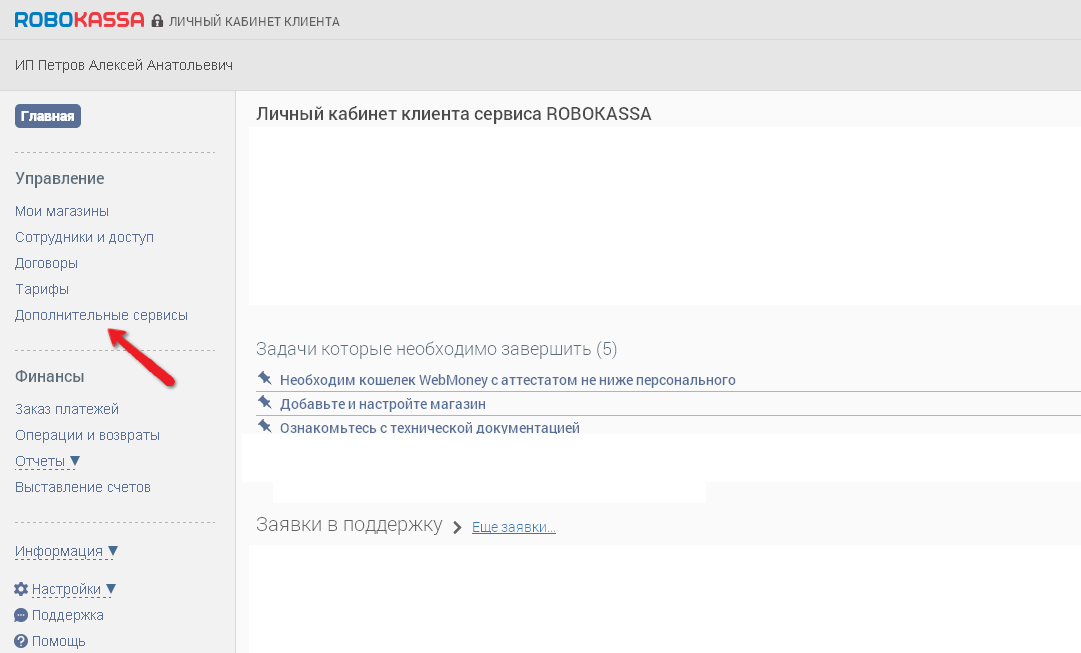Click the ROBOKASSA logo
Screen dimensions: 1081x653
click(x=79, y=19)
